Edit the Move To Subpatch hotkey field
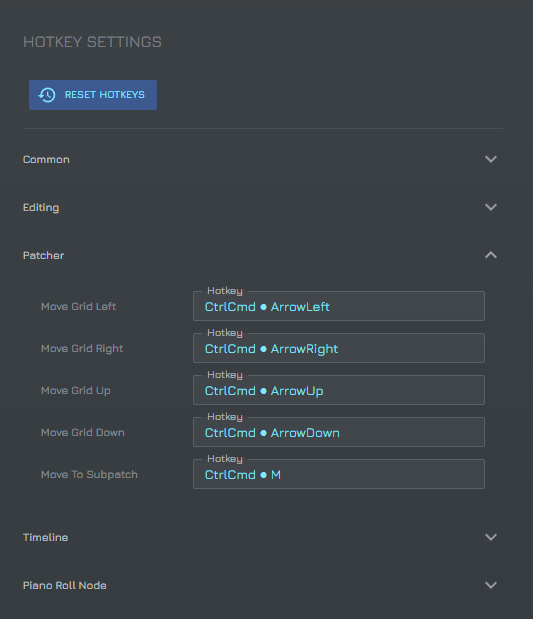The height and width of the screenshot is (619, 533). 339,474
